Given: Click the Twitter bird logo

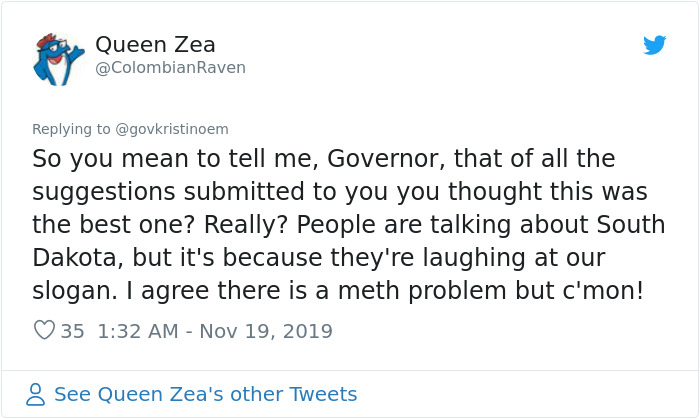Looking at the screenshot, I should 654,45.
